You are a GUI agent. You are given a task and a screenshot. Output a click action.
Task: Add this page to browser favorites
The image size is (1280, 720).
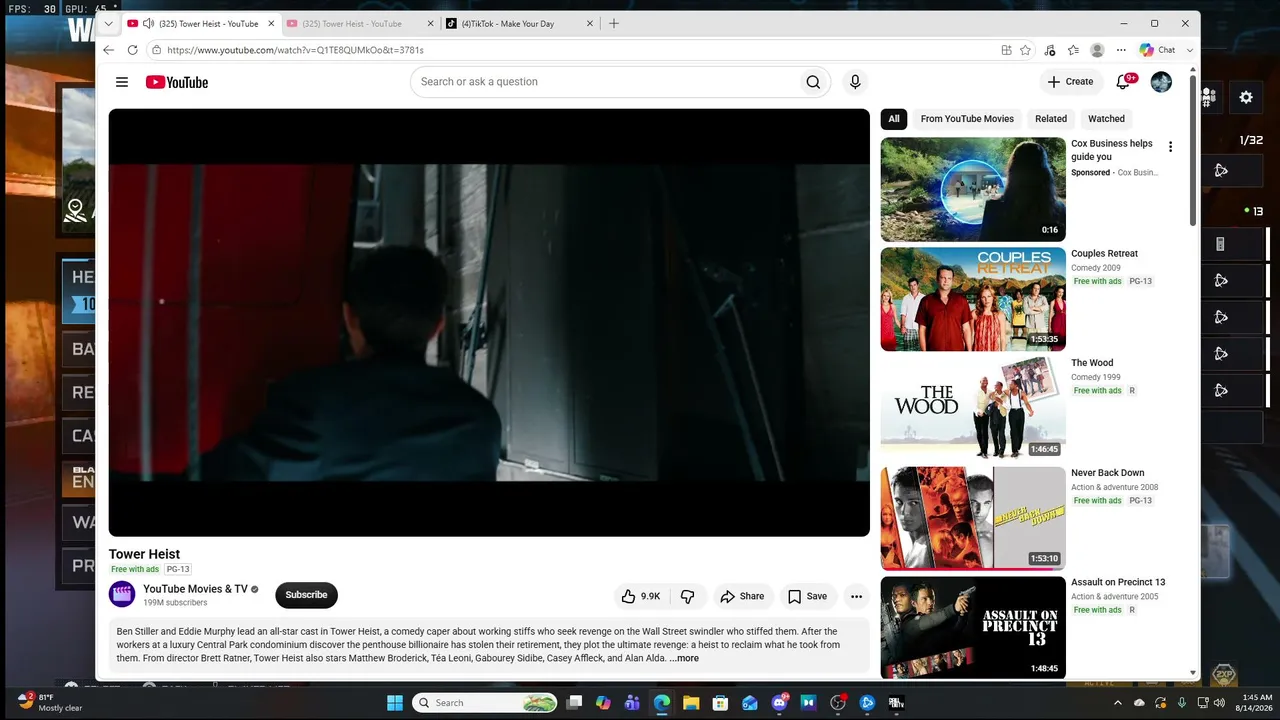1025,50
